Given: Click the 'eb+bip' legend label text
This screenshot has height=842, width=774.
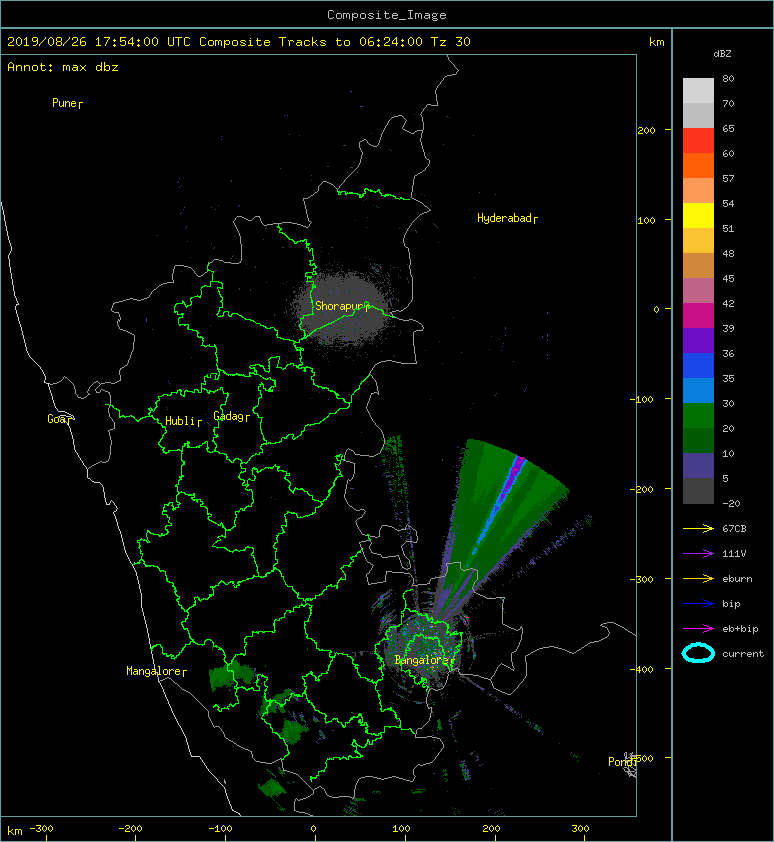Looking at the screenshot, I should tap(740, 628).
